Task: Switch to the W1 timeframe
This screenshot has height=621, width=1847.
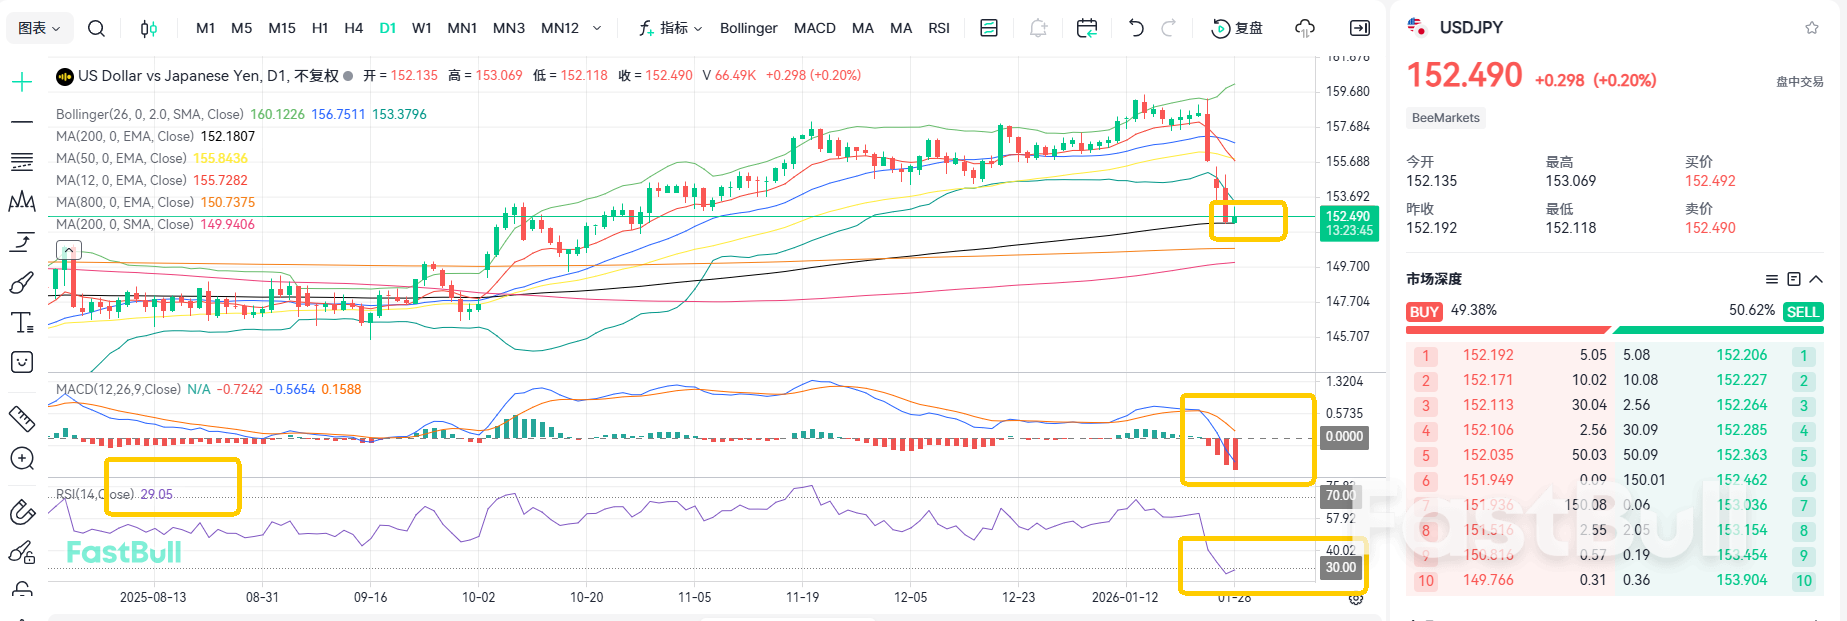Action: 422,28
